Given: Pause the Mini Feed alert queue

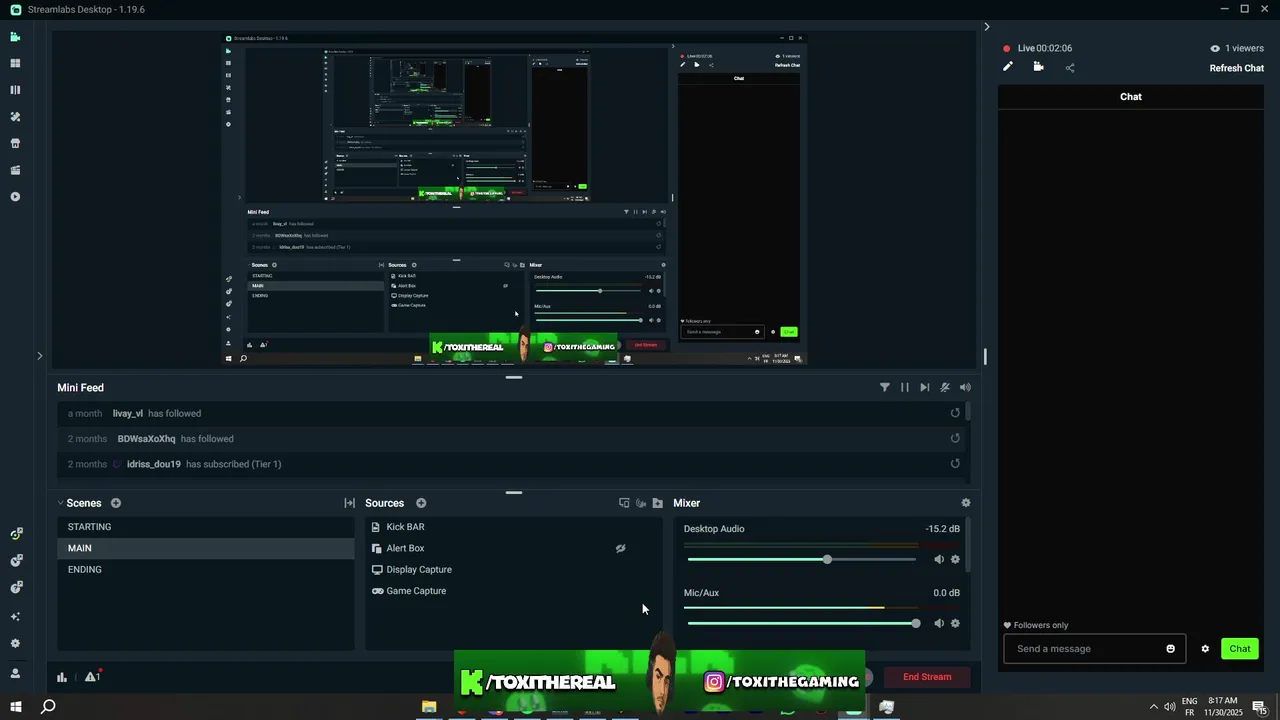Looking at the screenshot, I should click(x=905, y=387).
